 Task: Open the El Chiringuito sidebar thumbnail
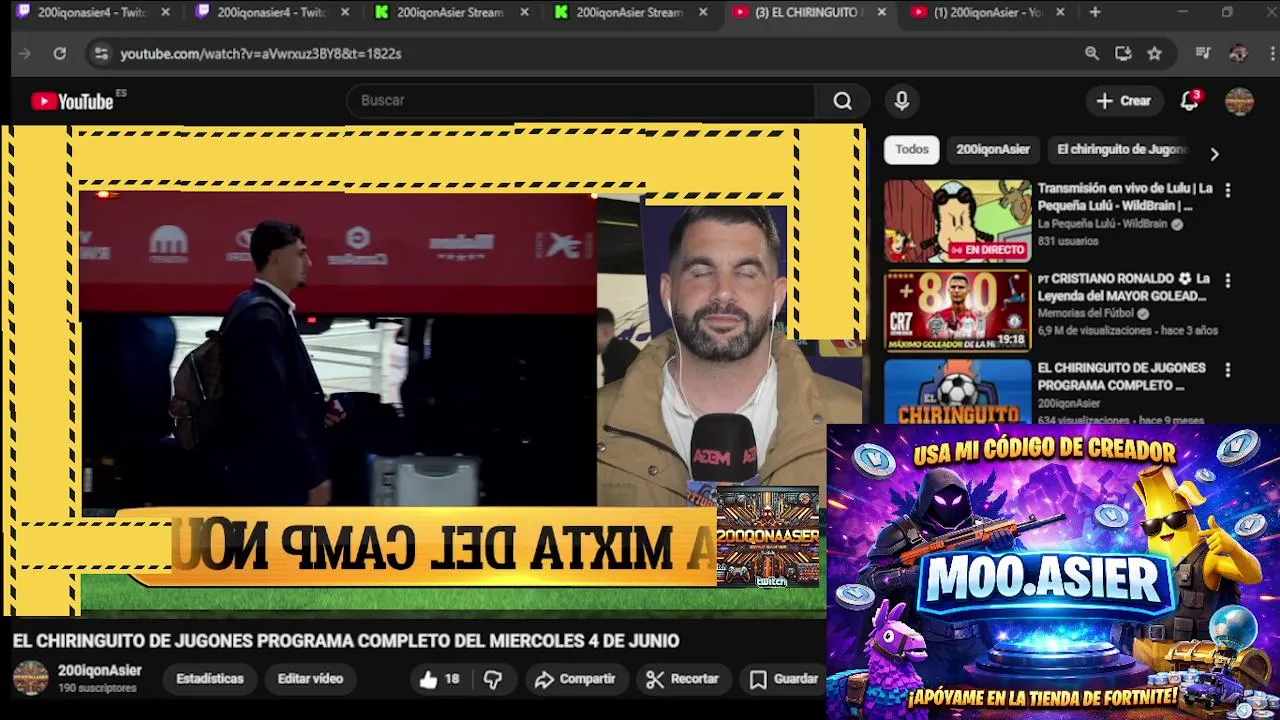957,392
